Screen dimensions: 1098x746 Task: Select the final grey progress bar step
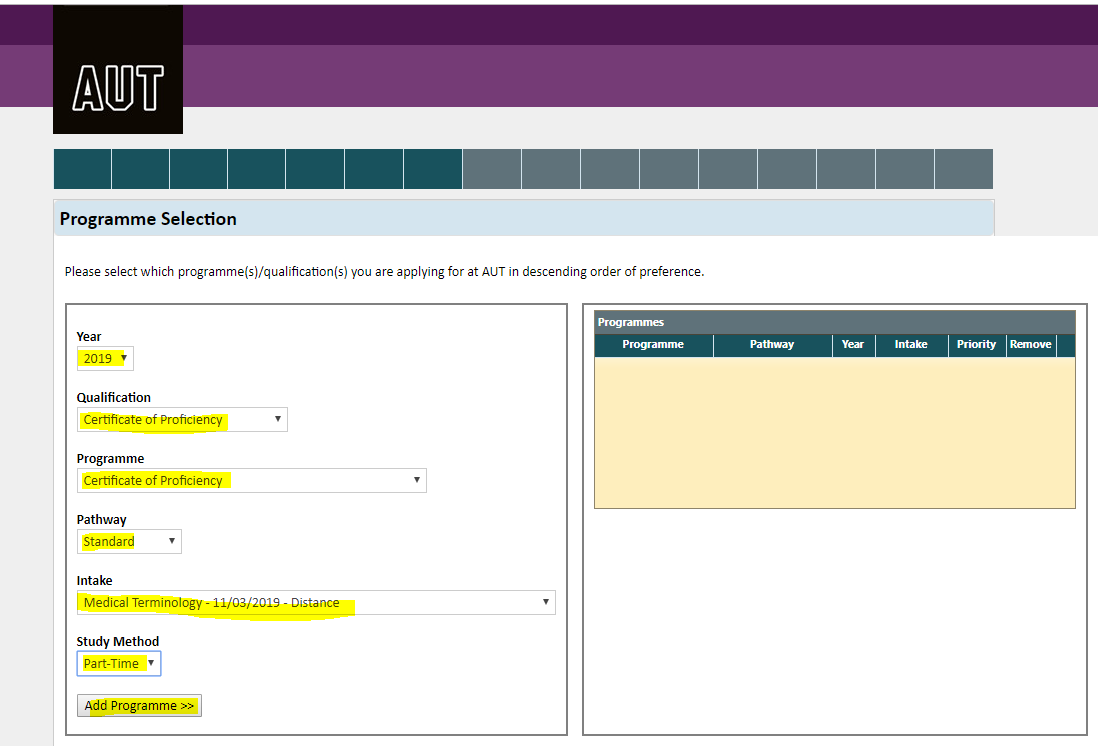click(x=964, y=169)
